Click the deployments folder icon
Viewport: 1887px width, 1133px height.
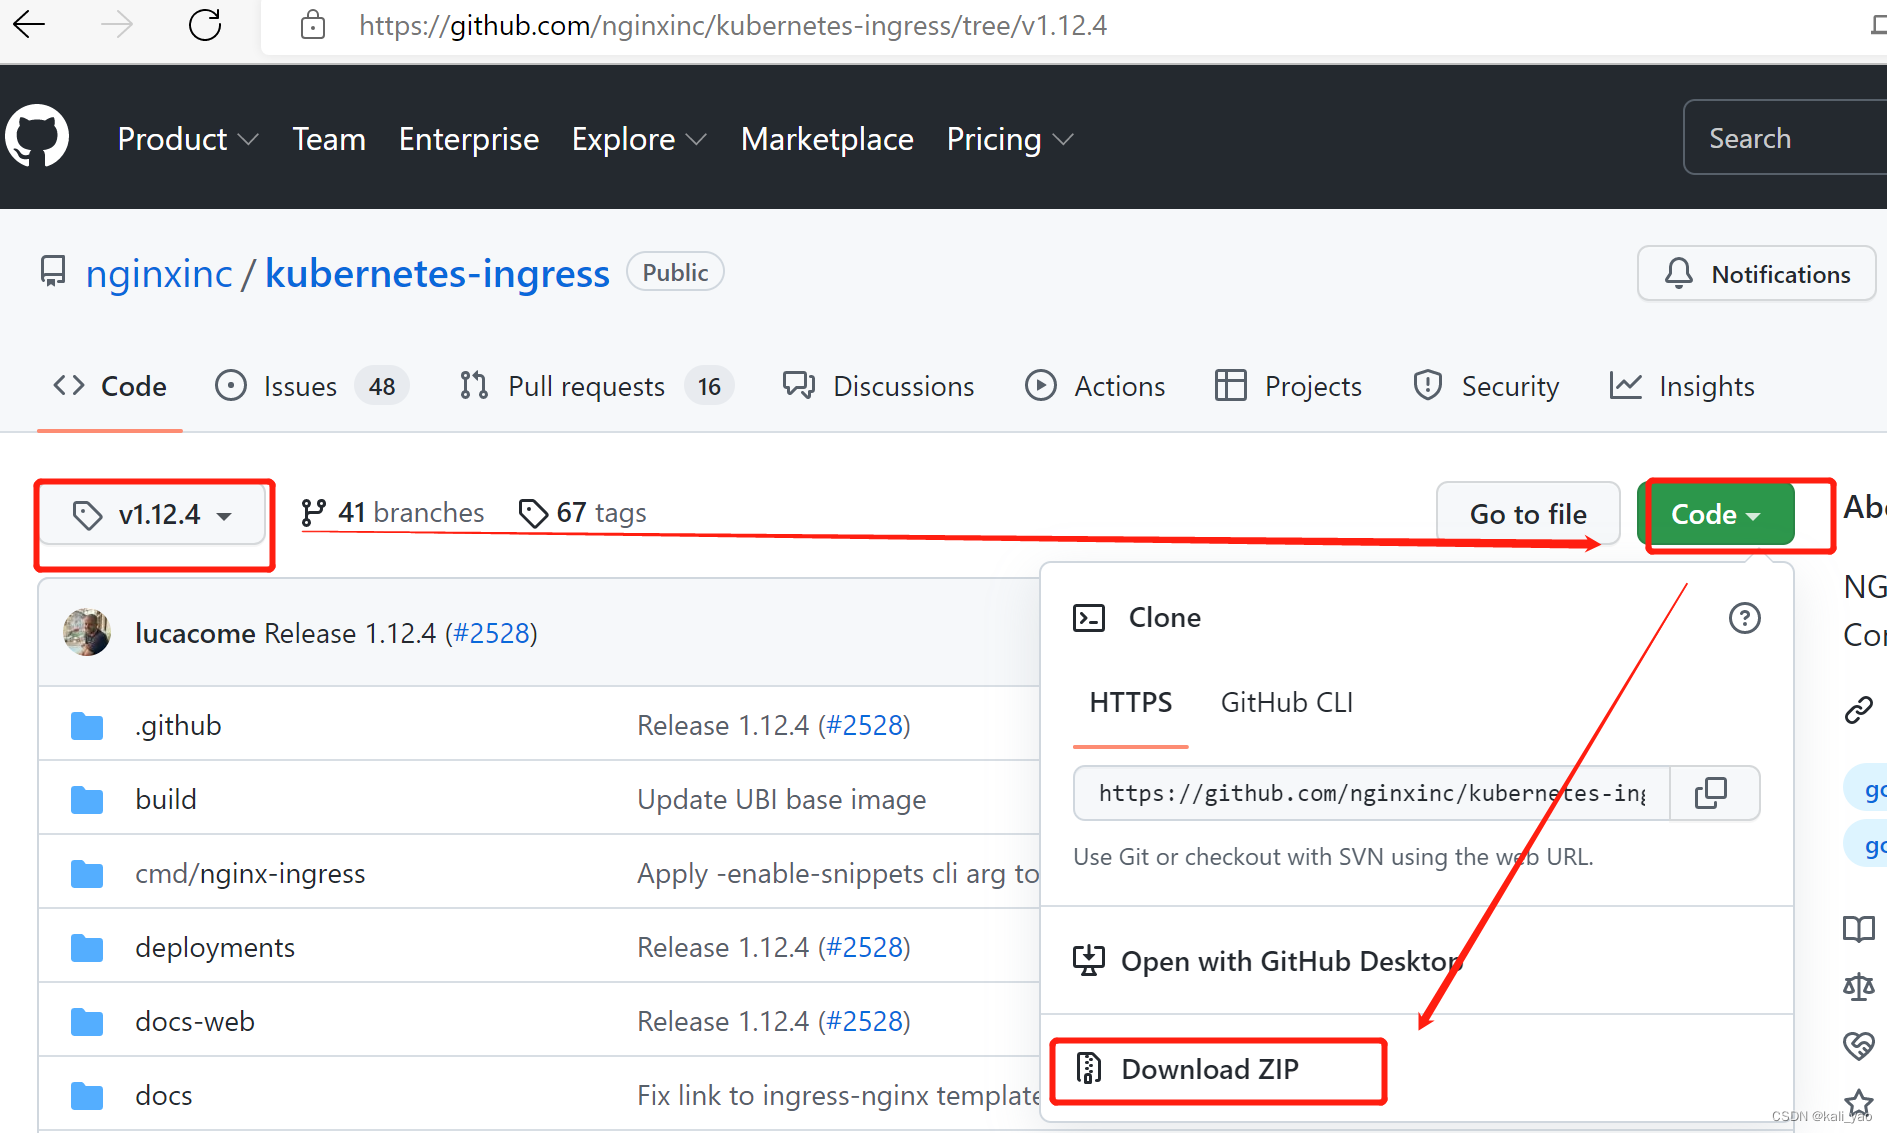(87, 948)
